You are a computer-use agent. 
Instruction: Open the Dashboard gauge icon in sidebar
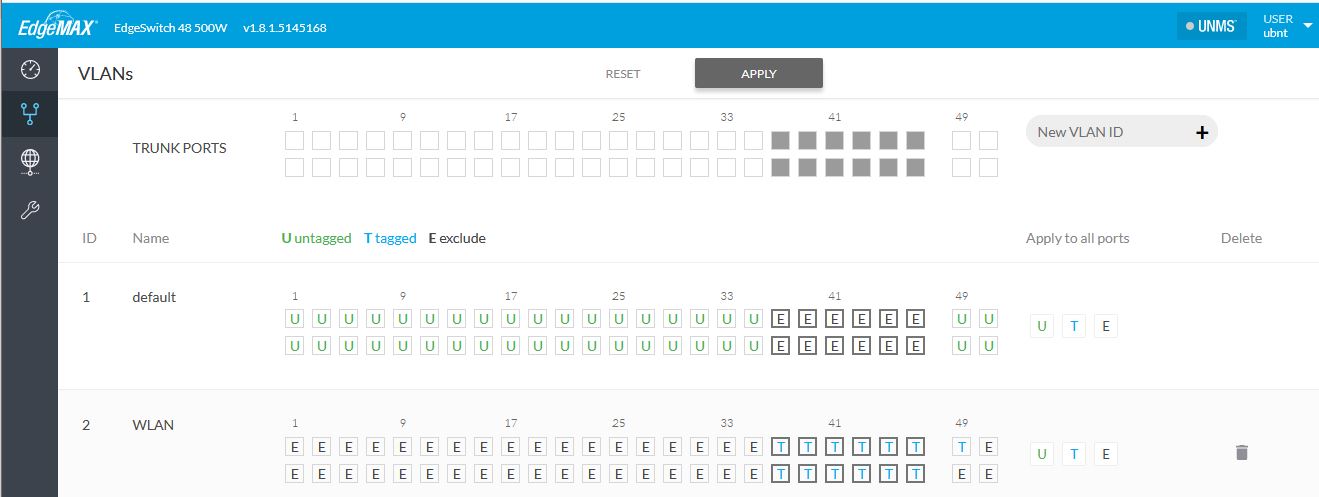tap(29, 69)
